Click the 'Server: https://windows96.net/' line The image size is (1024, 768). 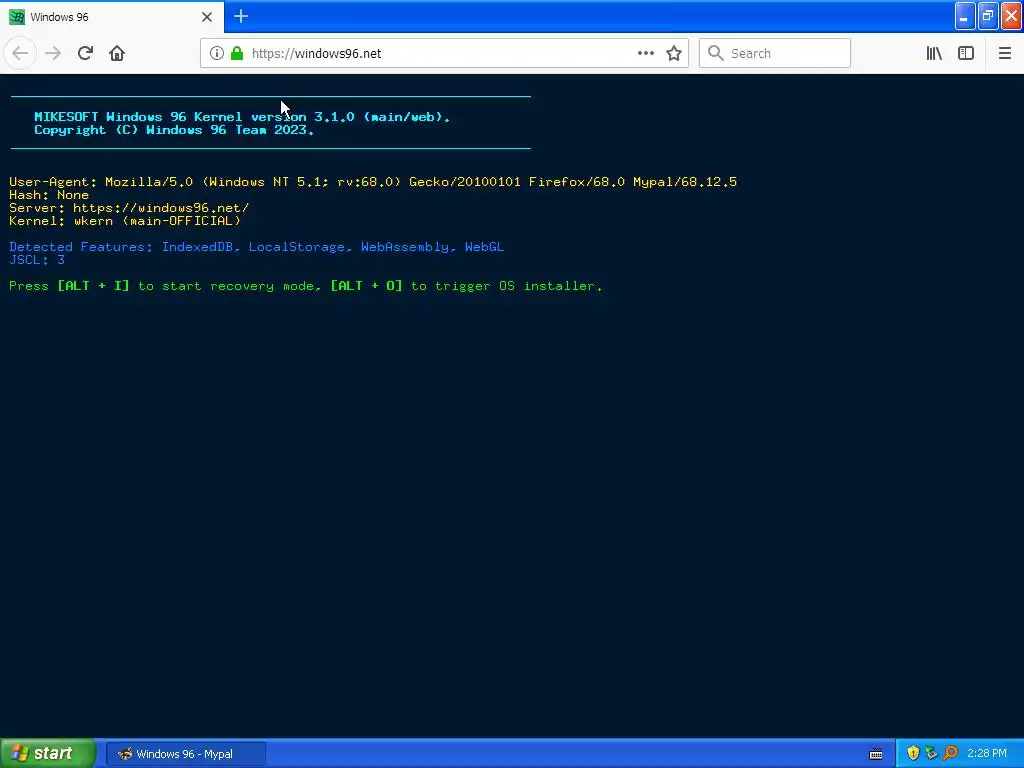coord(129,208)
